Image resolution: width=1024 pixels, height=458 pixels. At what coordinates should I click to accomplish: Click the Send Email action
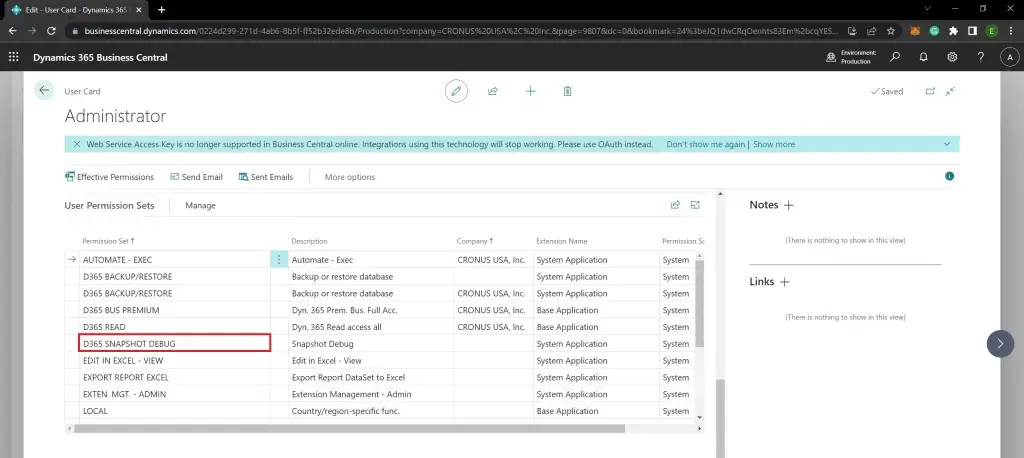click(196, 177)
